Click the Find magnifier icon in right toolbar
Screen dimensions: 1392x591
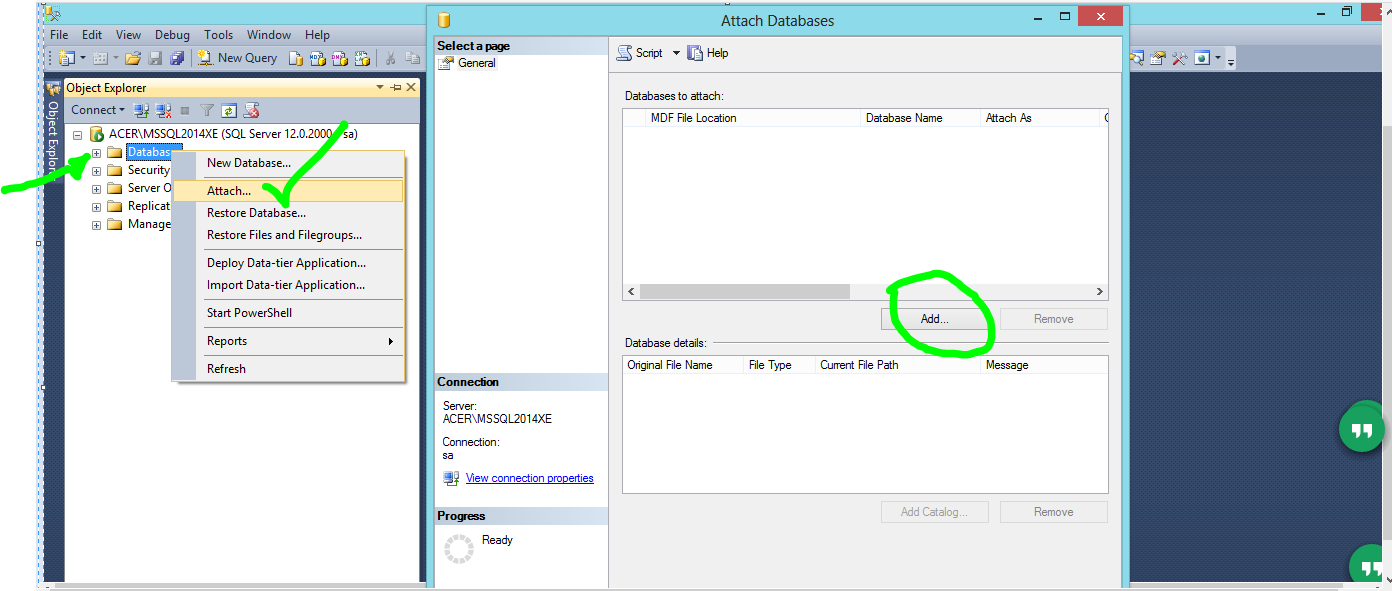pos(1138,58)
